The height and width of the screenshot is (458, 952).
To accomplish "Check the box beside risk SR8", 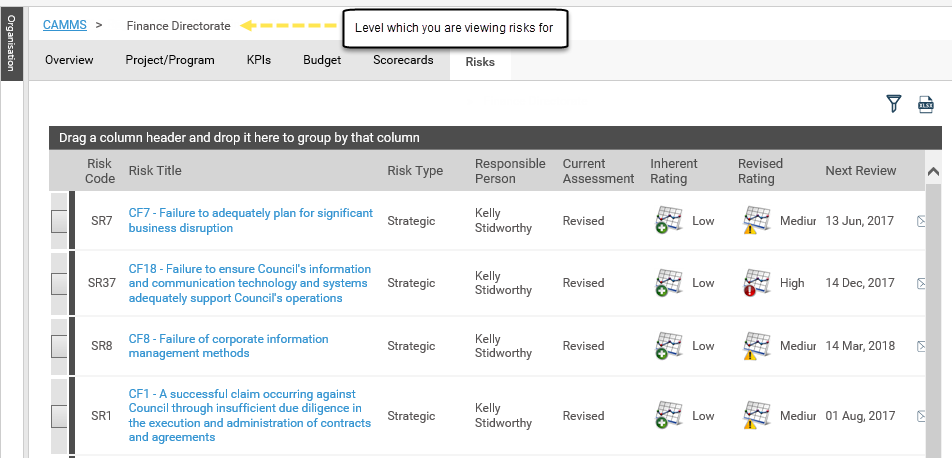I will (59, 346).
